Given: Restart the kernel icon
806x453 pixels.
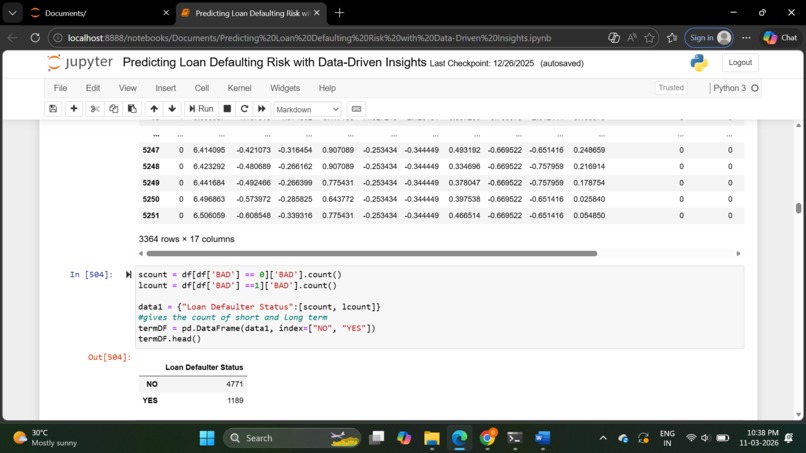Looking at the screenshot, I should coord(244,109).
